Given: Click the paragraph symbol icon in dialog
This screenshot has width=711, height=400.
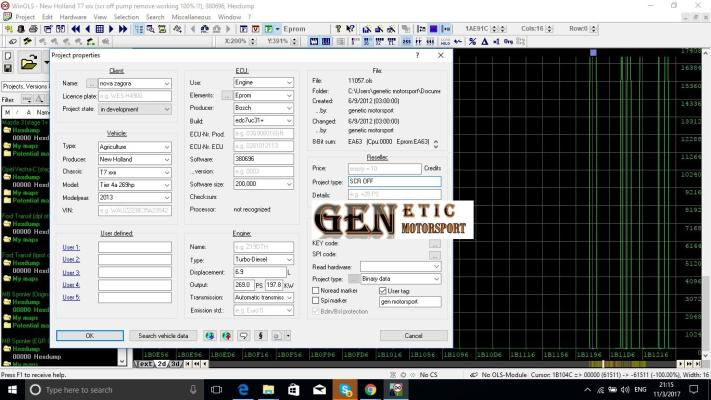Looking at the screenshot, I should 260,336.
